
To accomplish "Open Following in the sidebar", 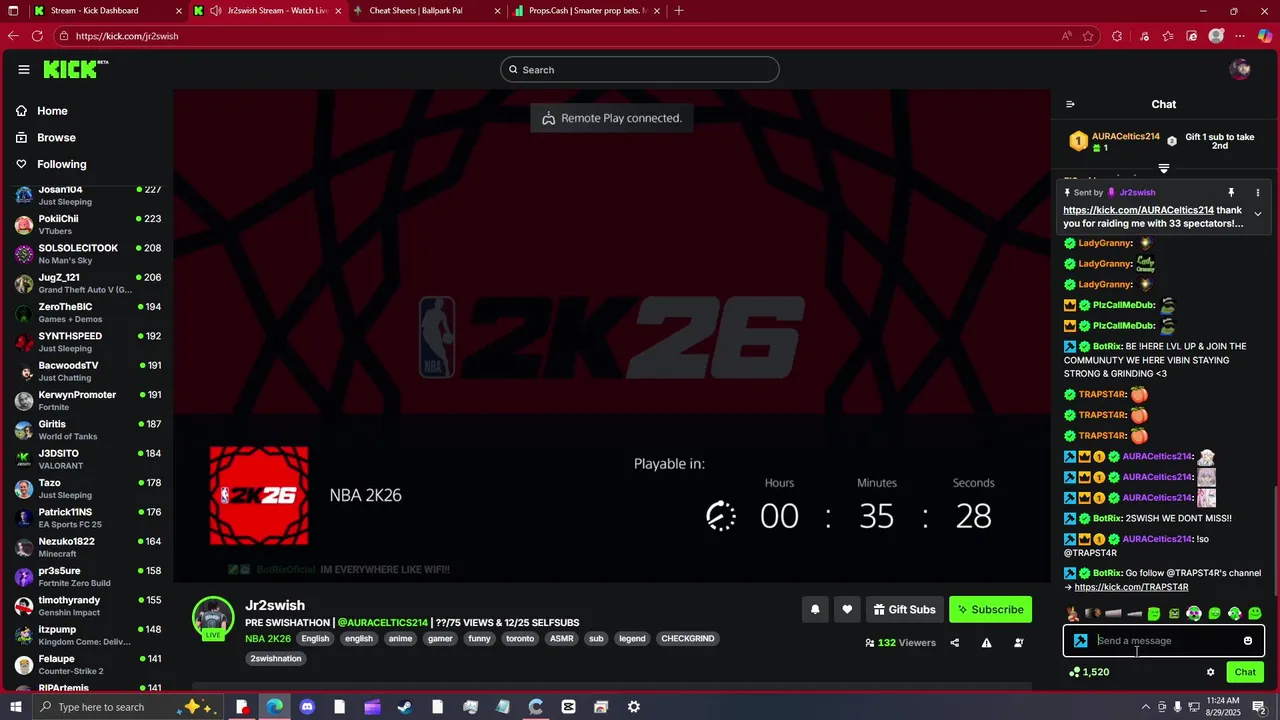I will (x=61, y=164).
